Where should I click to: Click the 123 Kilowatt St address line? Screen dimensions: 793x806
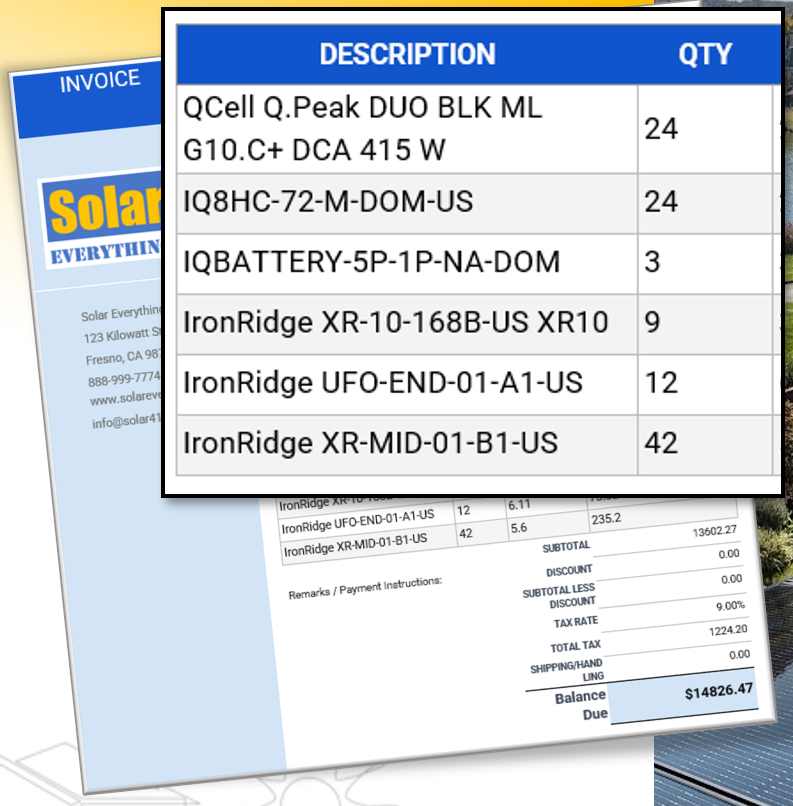123,335
